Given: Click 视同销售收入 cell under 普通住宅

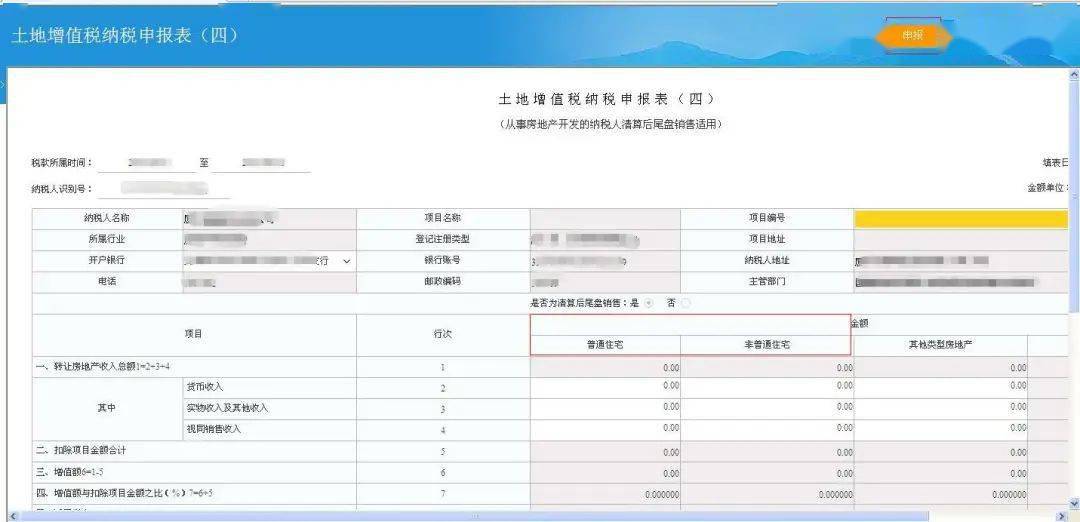Looking at the screenshot, I should point(605,430).
